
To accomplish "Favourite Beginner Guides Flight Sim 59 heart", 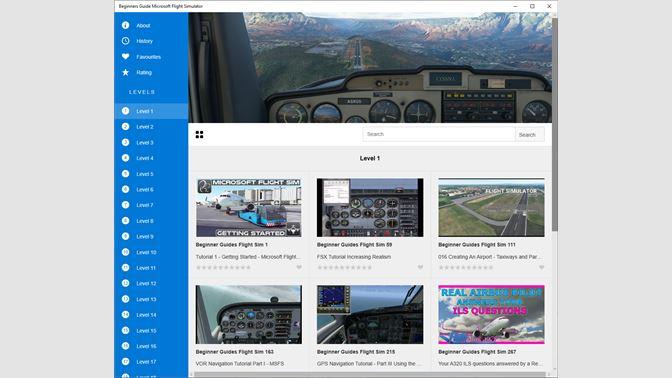I will point(420,267).
